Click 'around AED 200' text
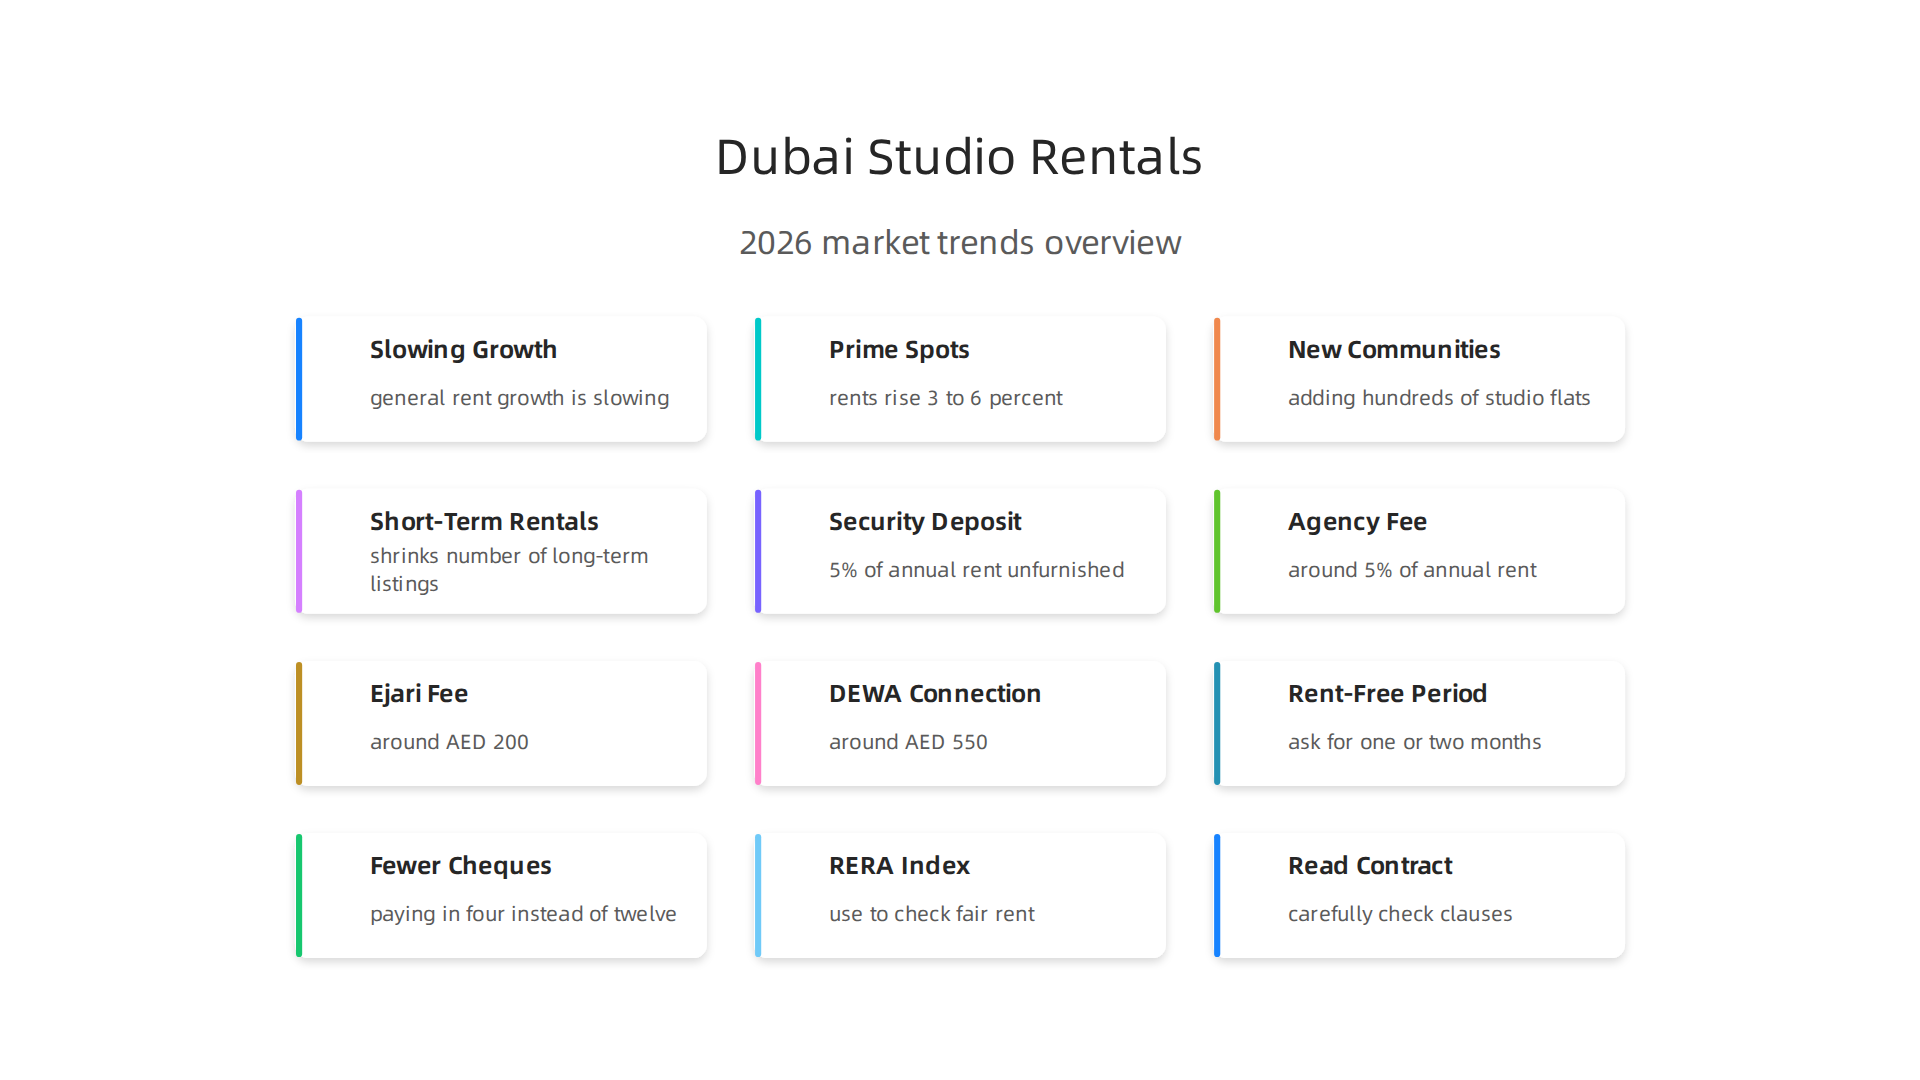The image size is (1920, 1080). (449, 742)
